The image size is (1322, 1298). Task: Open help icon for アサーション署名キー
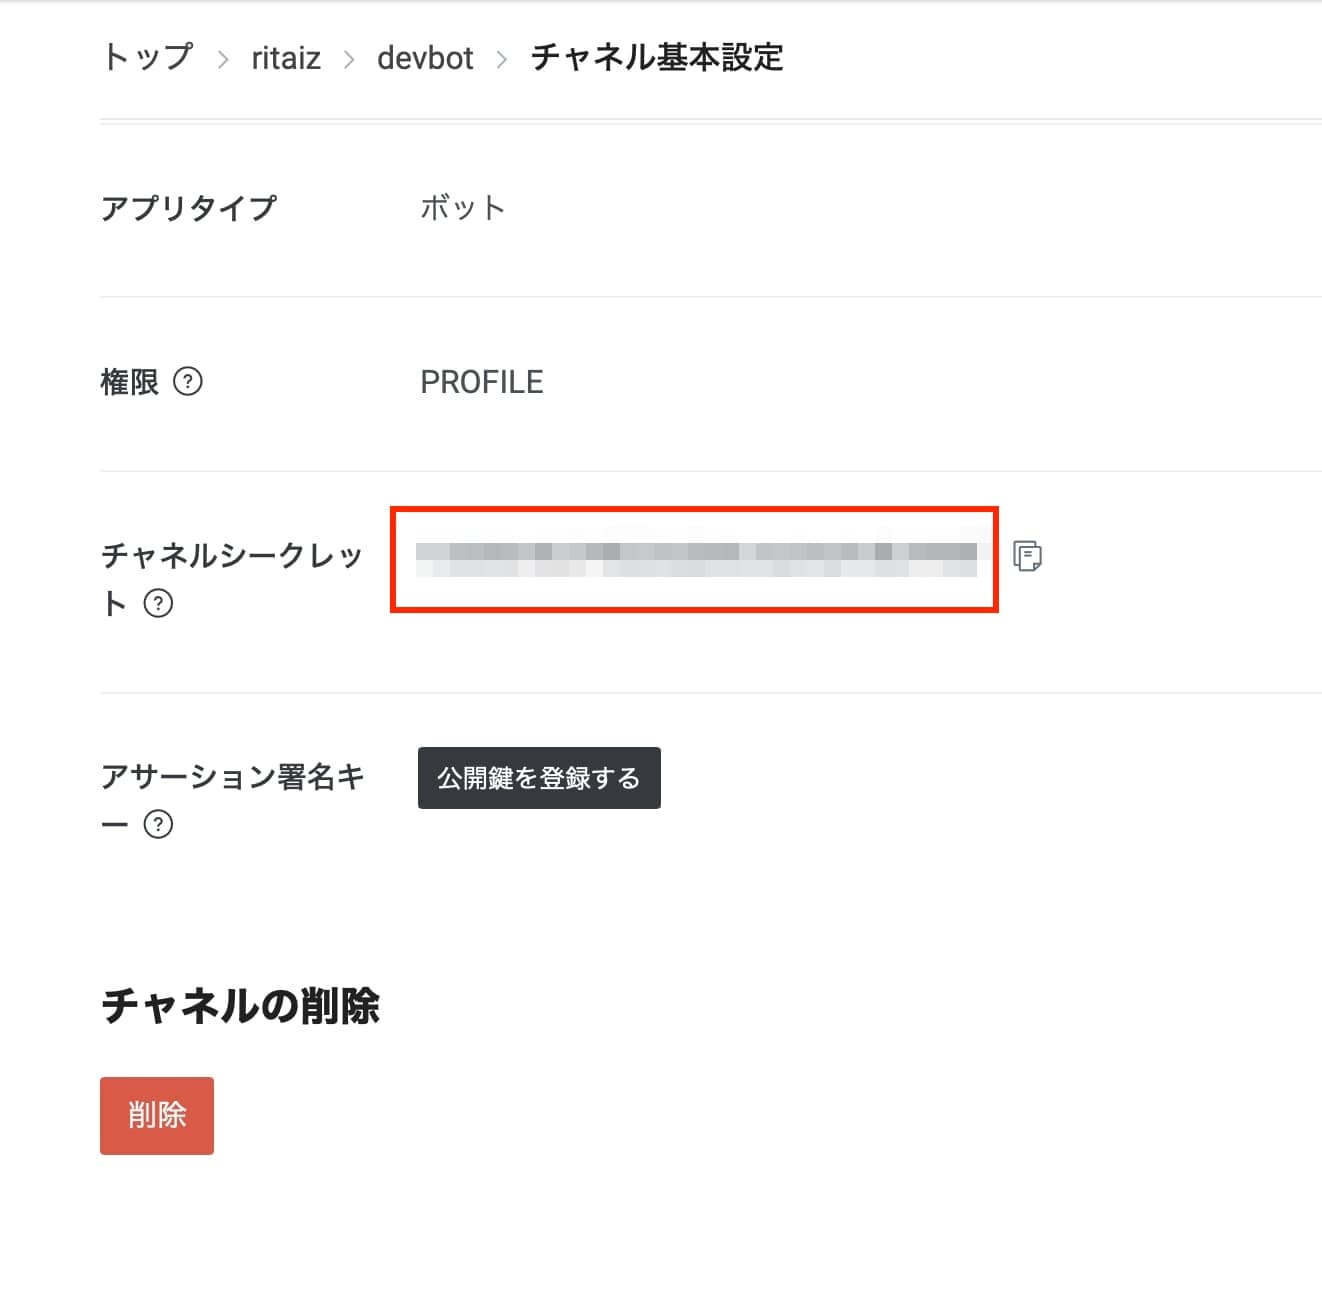[x=158, y=825]
